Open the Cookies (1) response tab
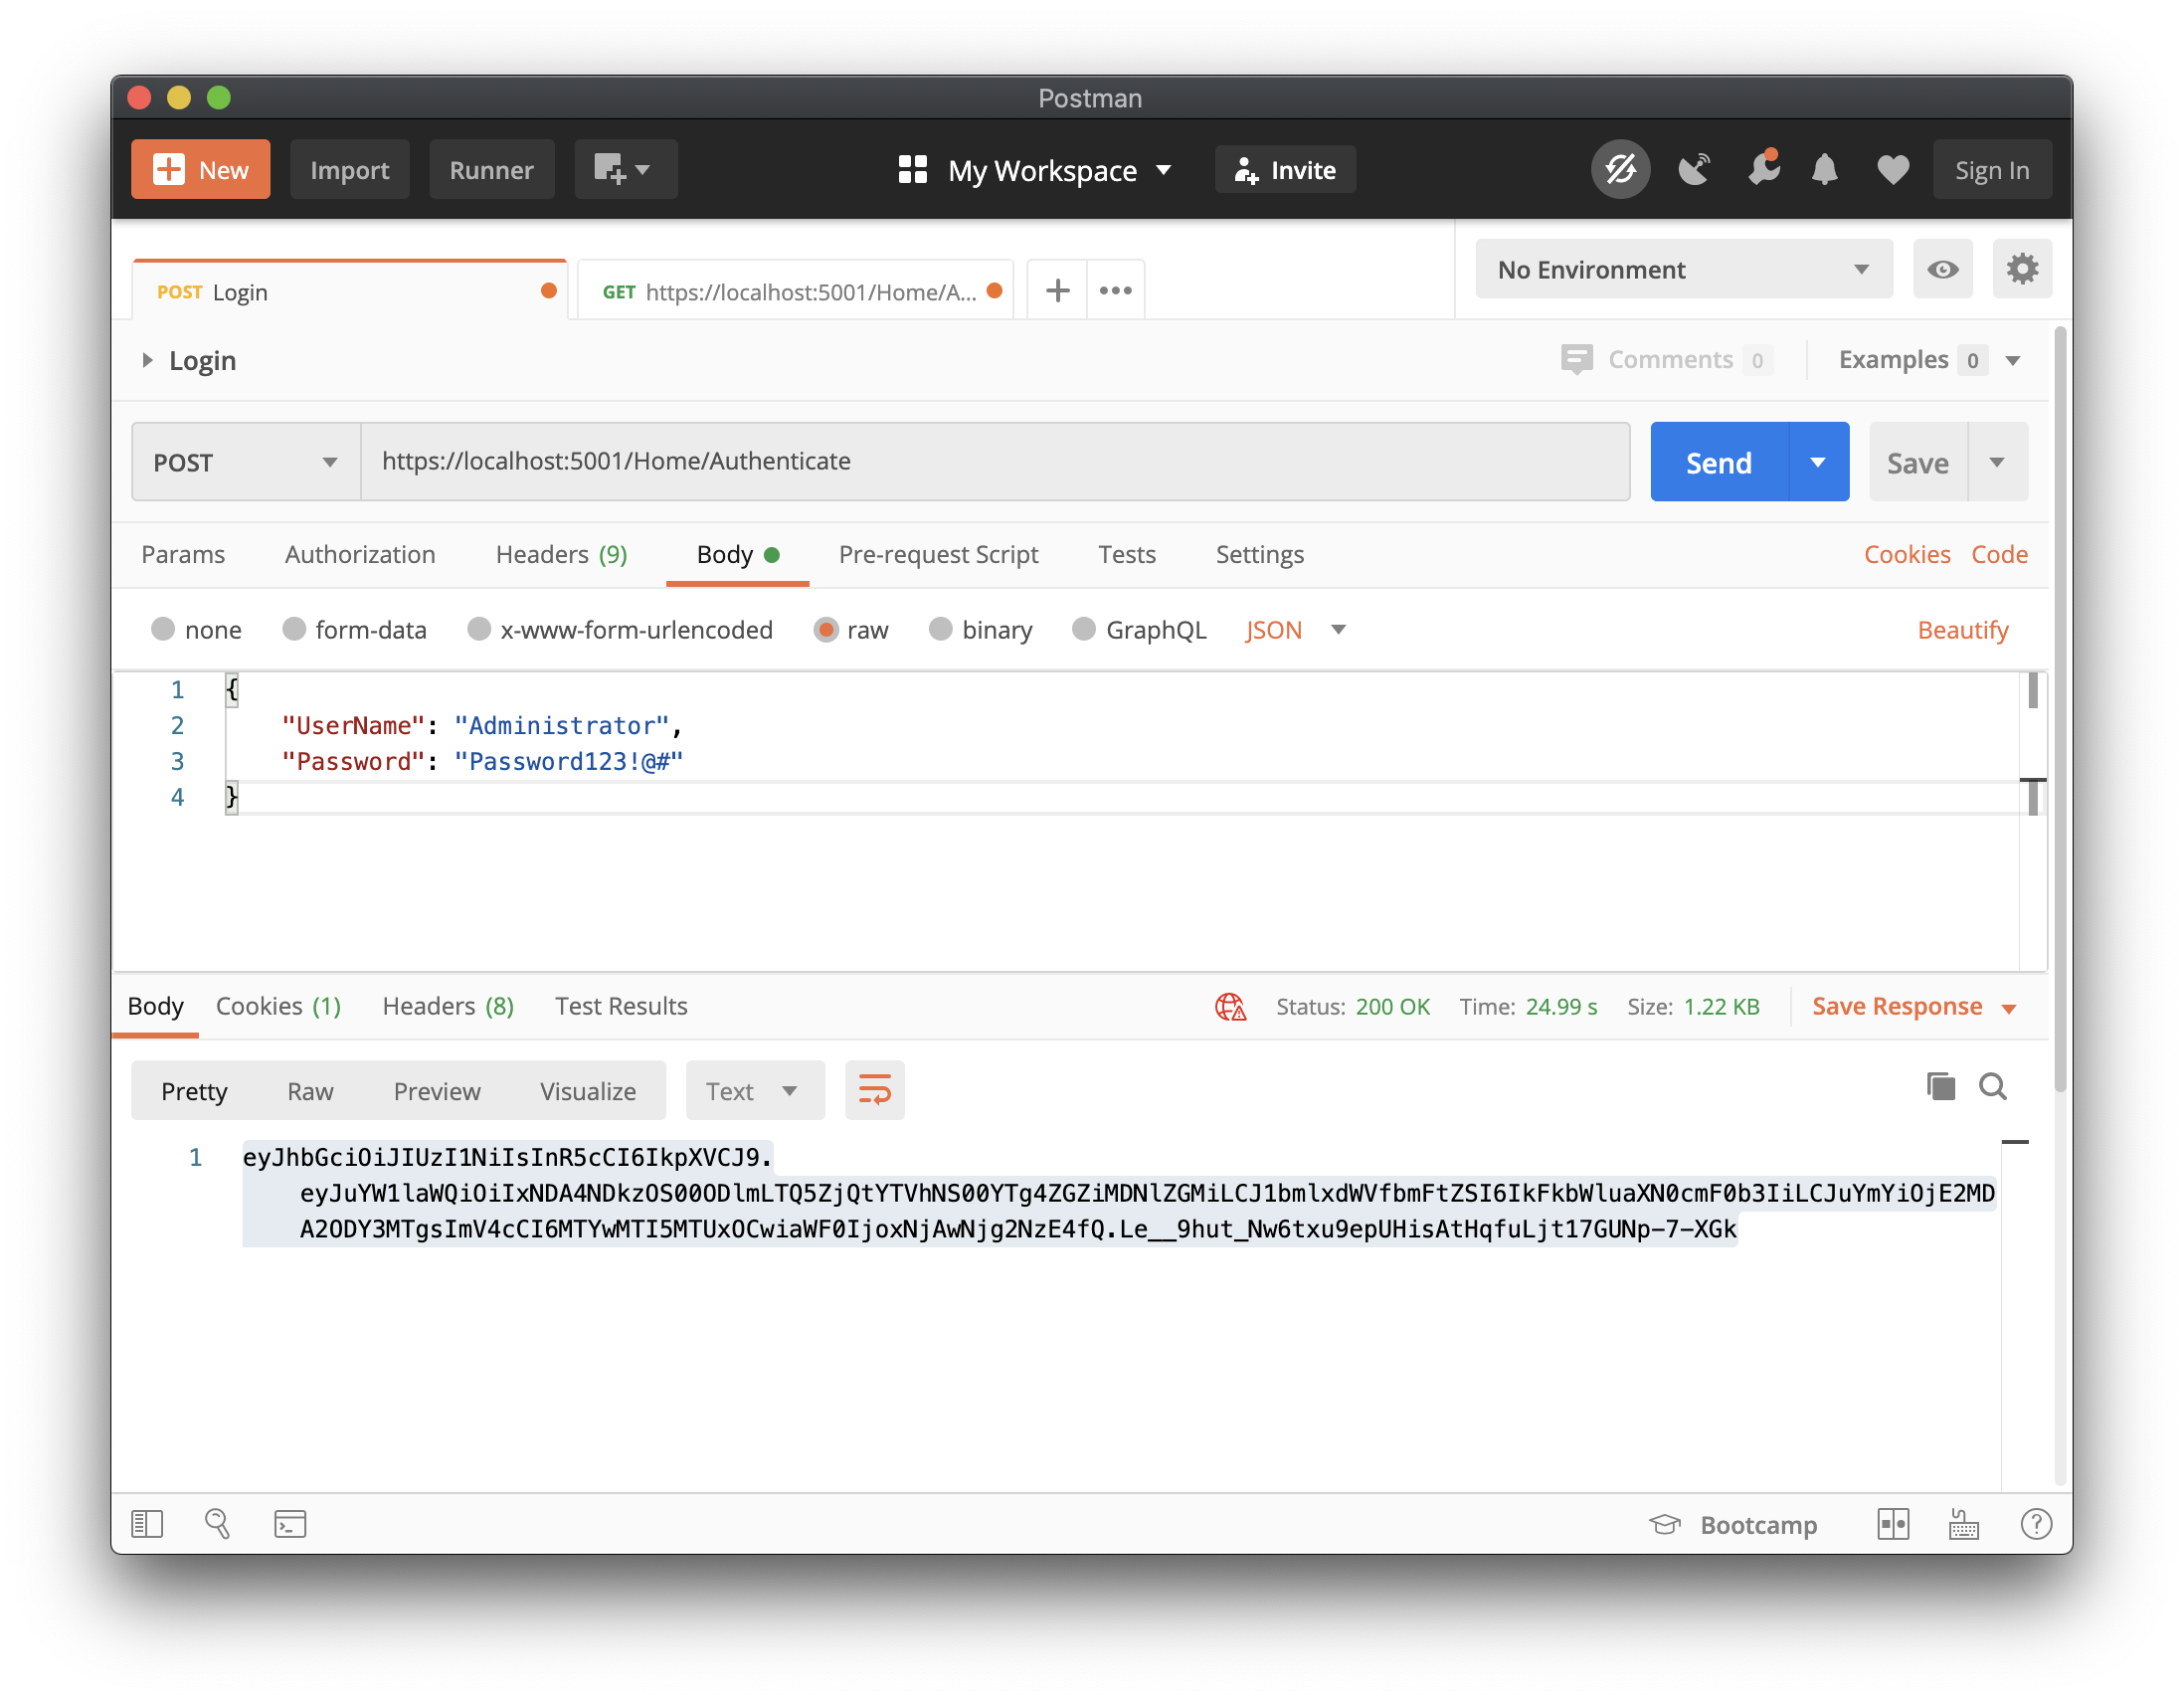 pyautogui.click(x=278, y=1006)
